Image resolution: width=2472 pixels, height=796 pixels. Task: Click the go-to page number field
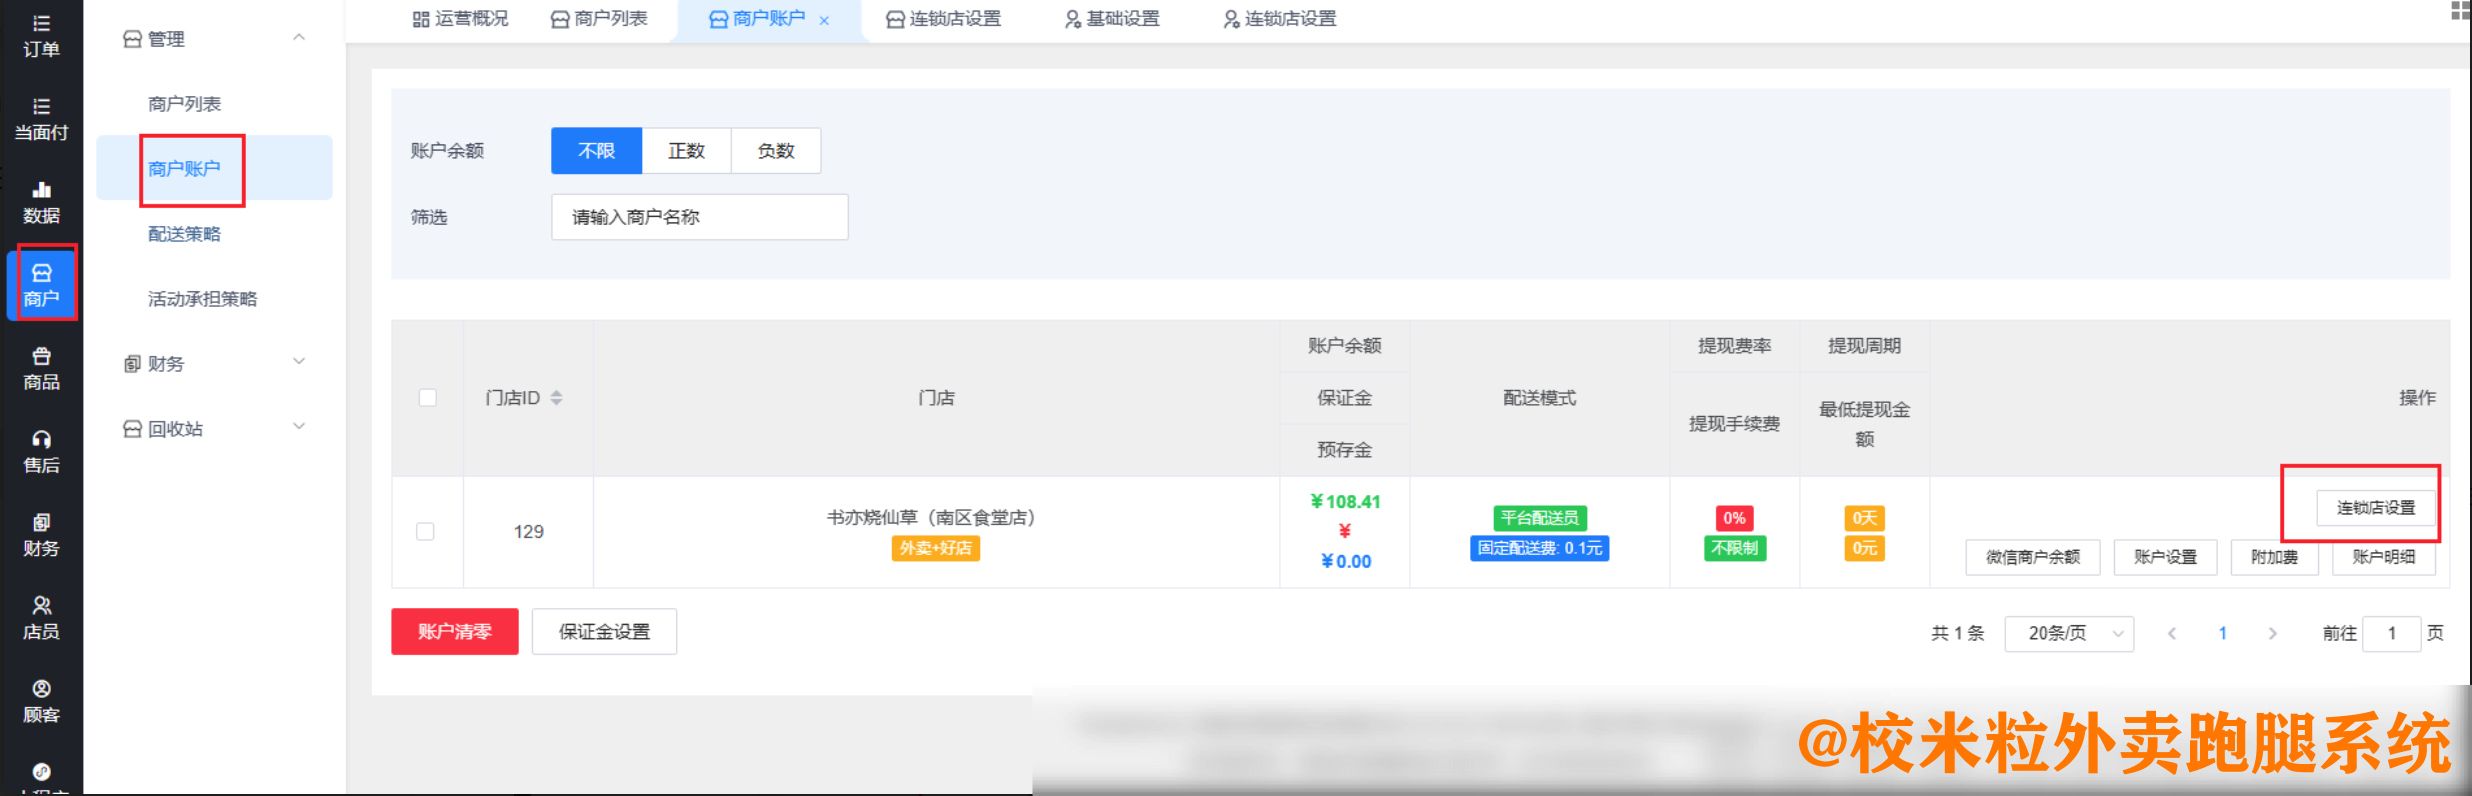click(x=2391, y=633)
